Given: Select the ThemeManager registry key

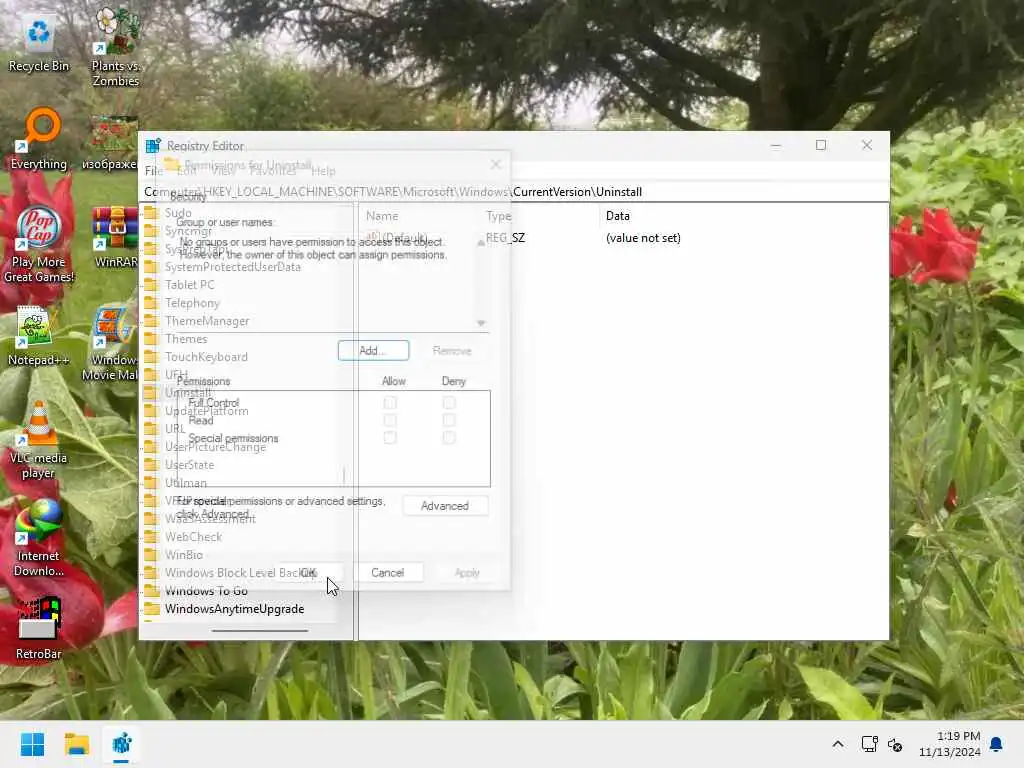Looking at the screenshot, I should coord(207,321).
